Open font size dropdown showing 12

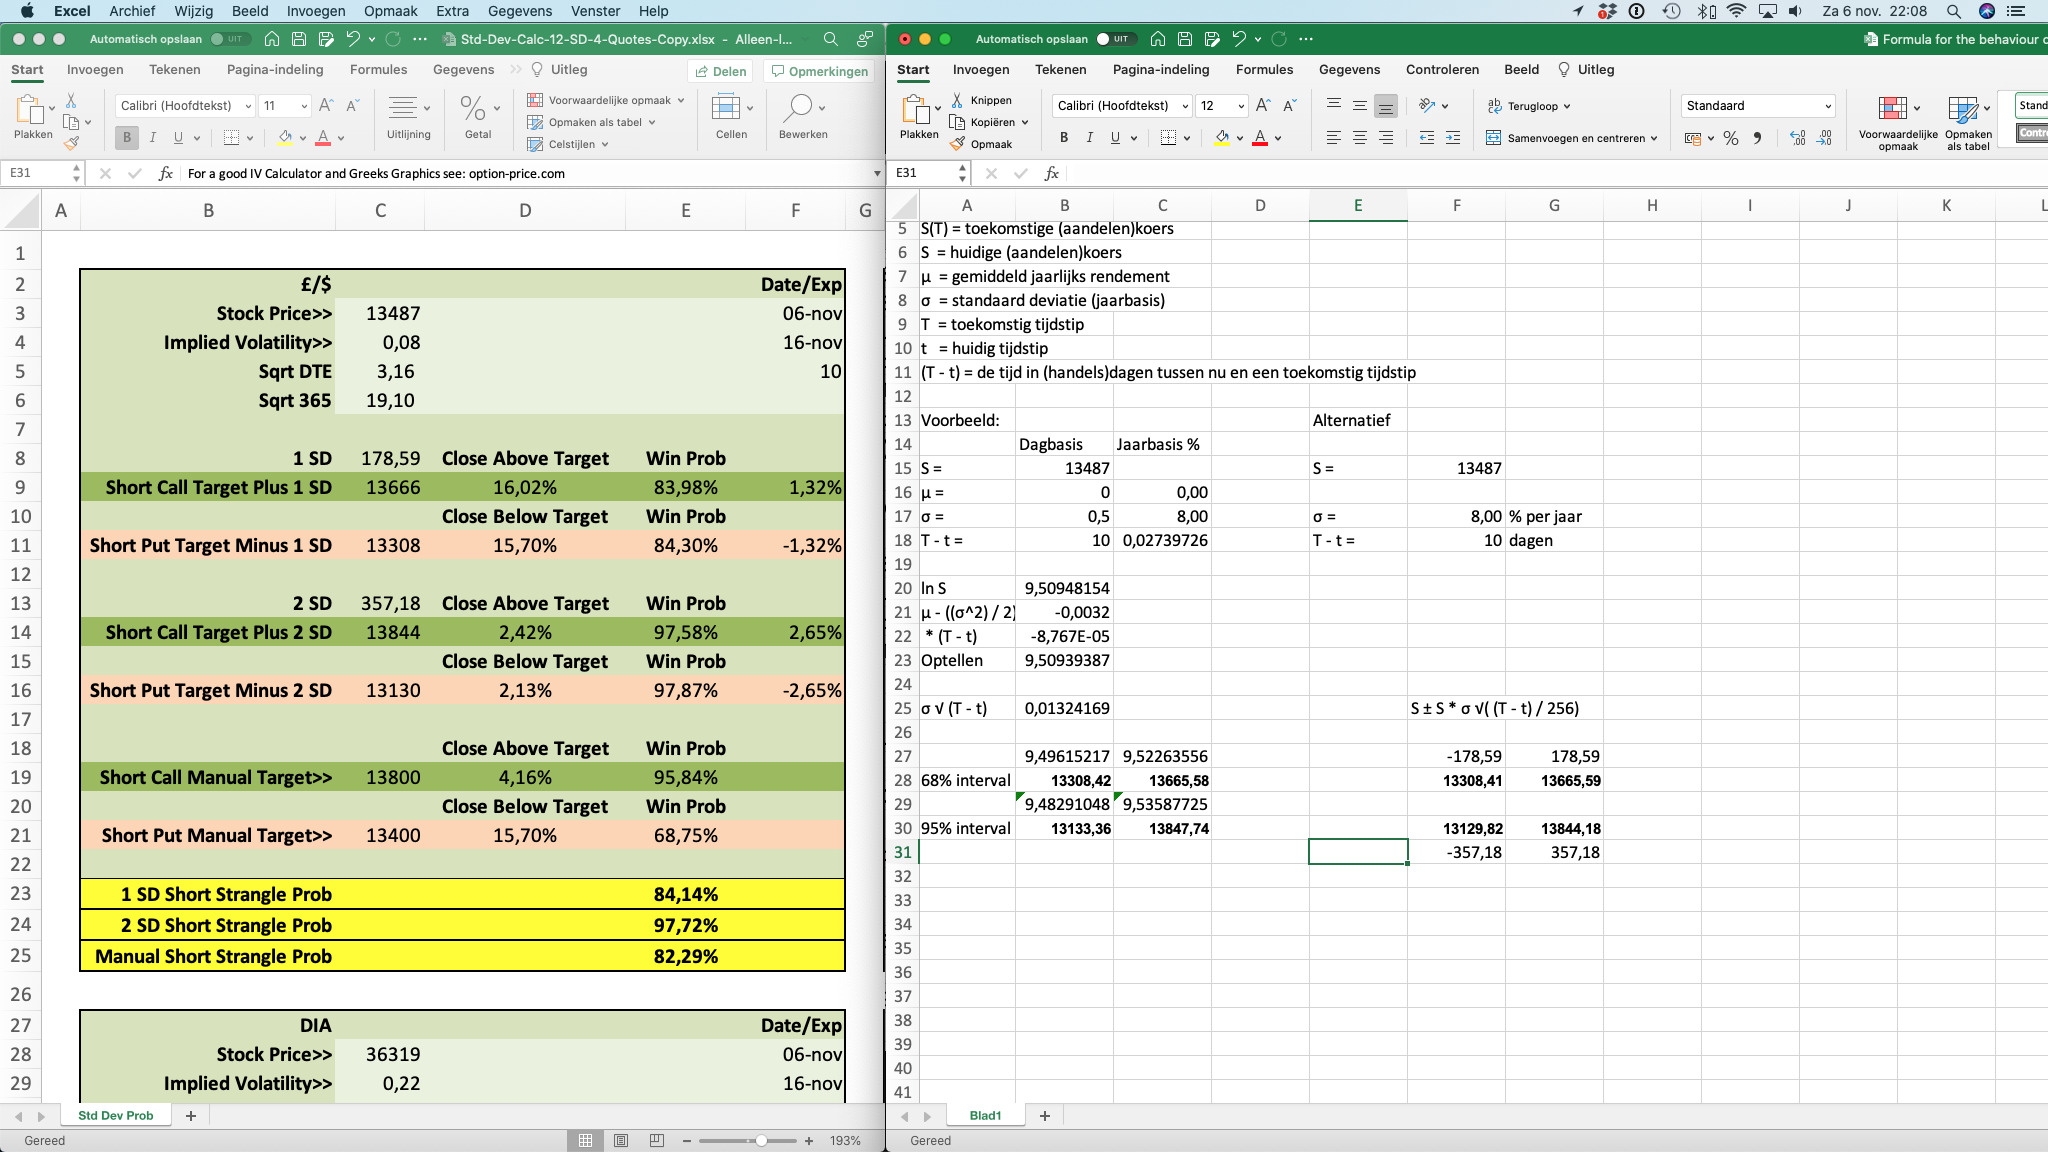click(1241, 105)
